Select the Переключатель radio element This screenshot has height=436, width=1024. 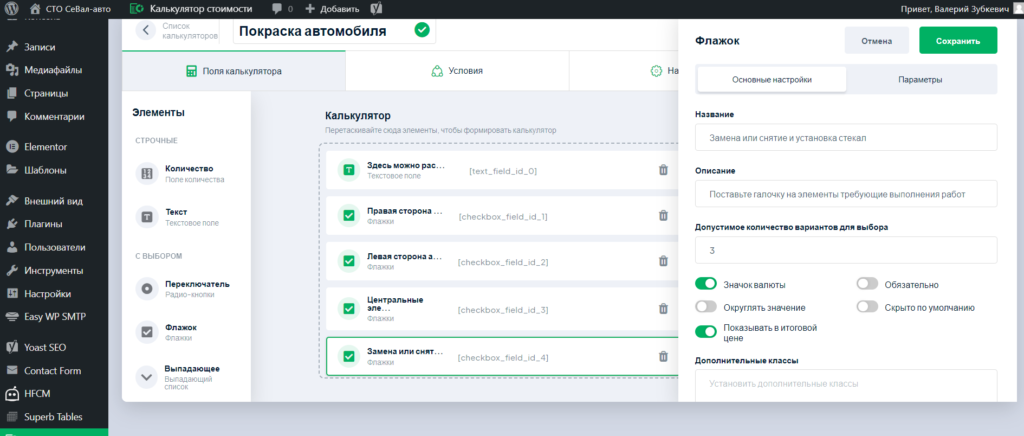pyautogui.click(x=185, y=288)
